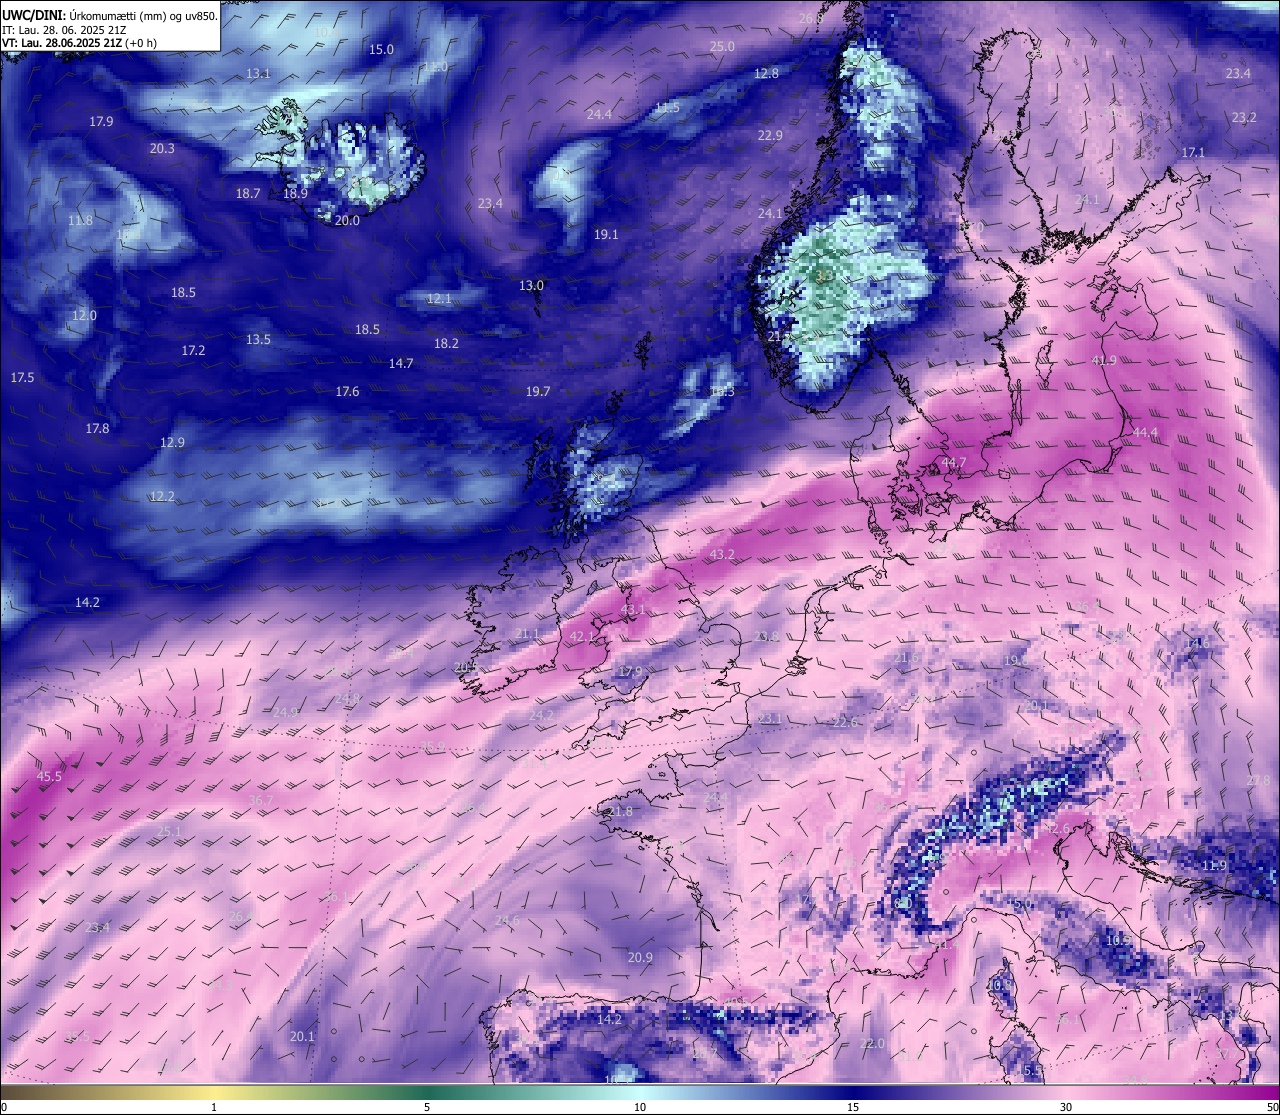Image resolution: width=1280 pixels, height=1115 pixels.
Task: Click the colorbar tick label 50
Action: [x=1272, y=1107]
